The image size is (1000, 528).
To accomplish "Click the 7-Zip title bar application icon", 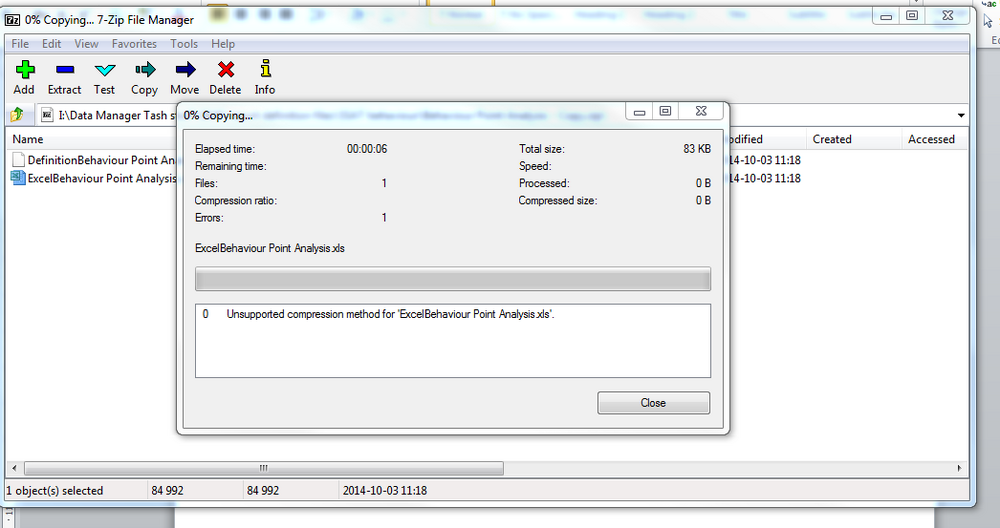I will click(x=12, y=20).
